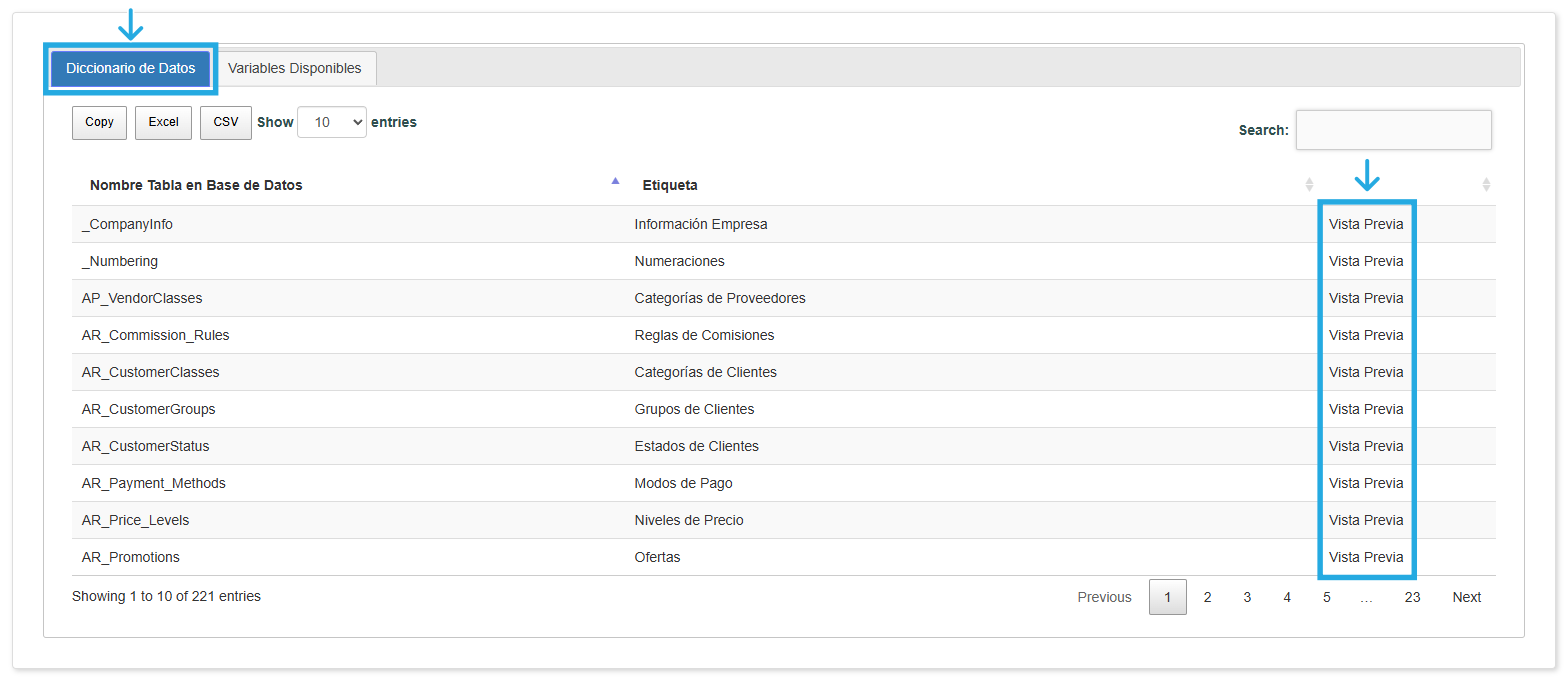Select the AR_CustomerGroups table row
Screen dimensions: 1567x683
point(149,409)
